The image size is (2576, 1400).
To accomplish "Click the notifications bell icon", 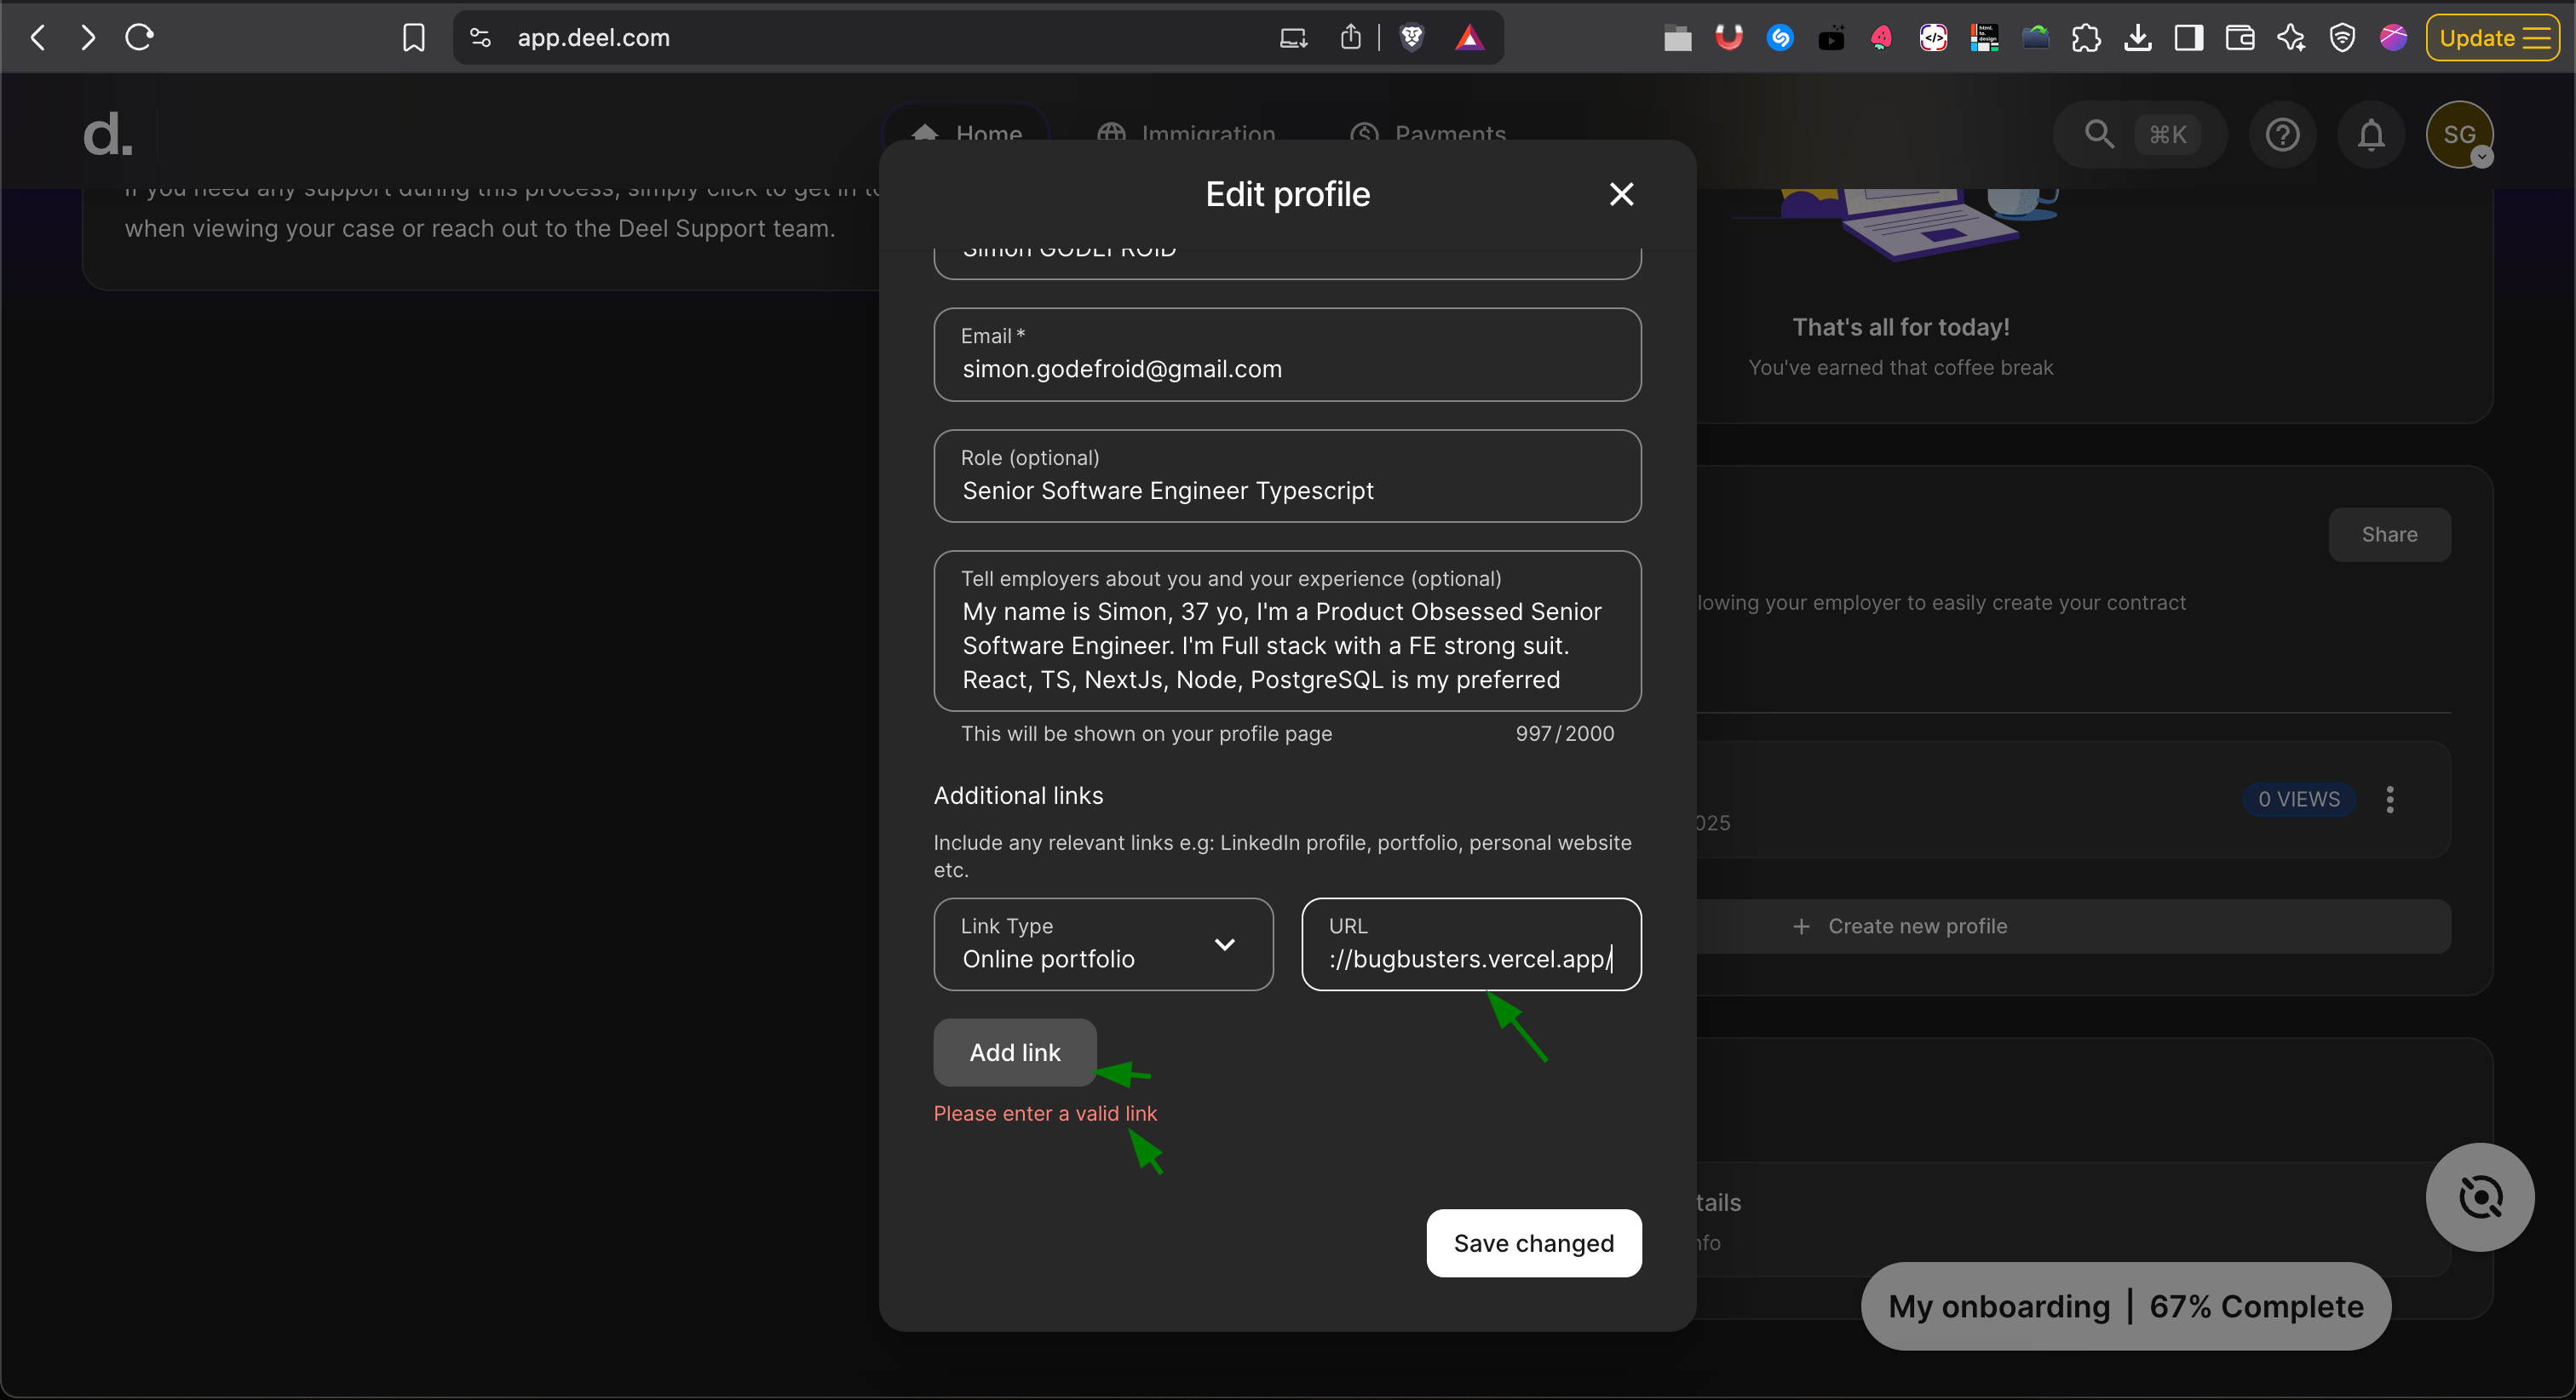I will (x=2371, y=134).
